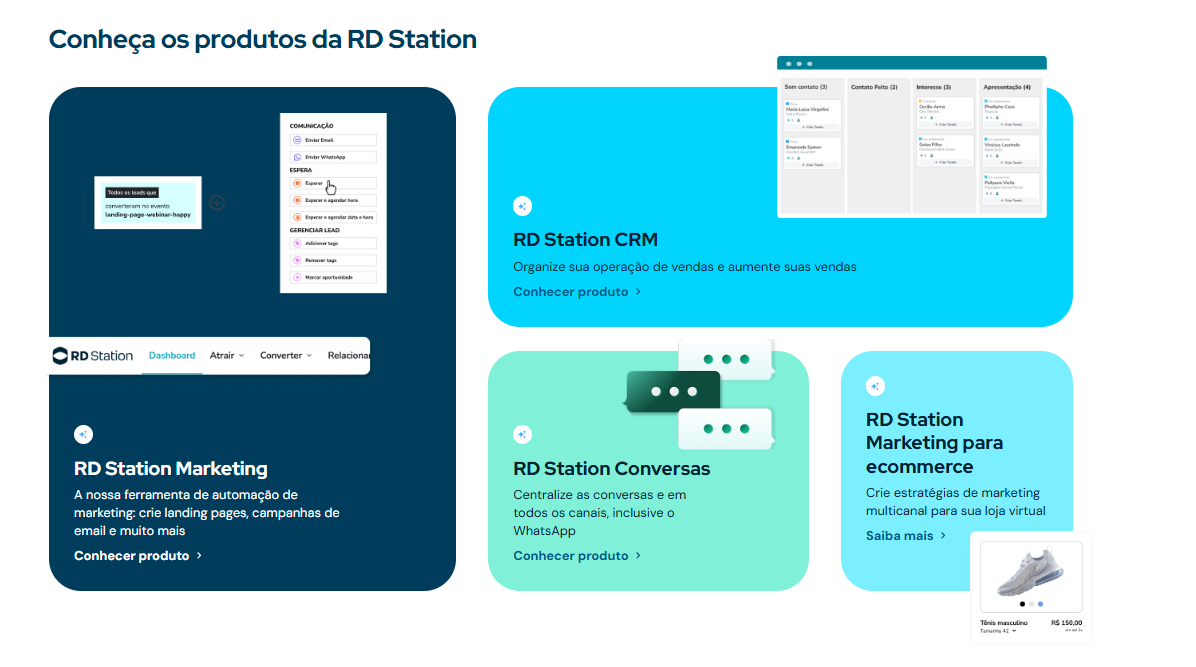1196x667 pixels.
Task: Select the Dashboard tab in the RD Station mockup
Action: coord(172,356)
